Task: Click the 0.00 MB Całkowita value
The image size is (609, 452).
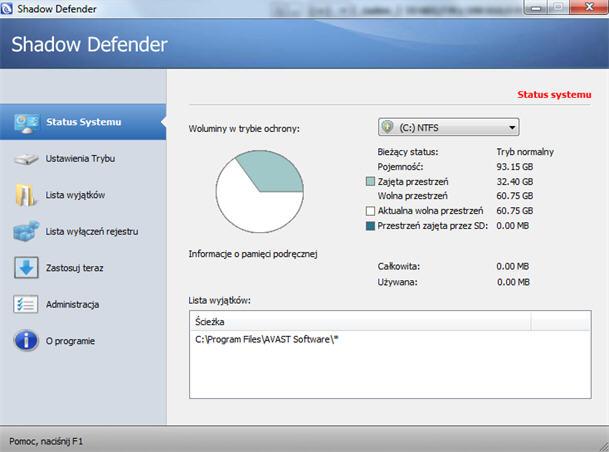Action: 513,266
